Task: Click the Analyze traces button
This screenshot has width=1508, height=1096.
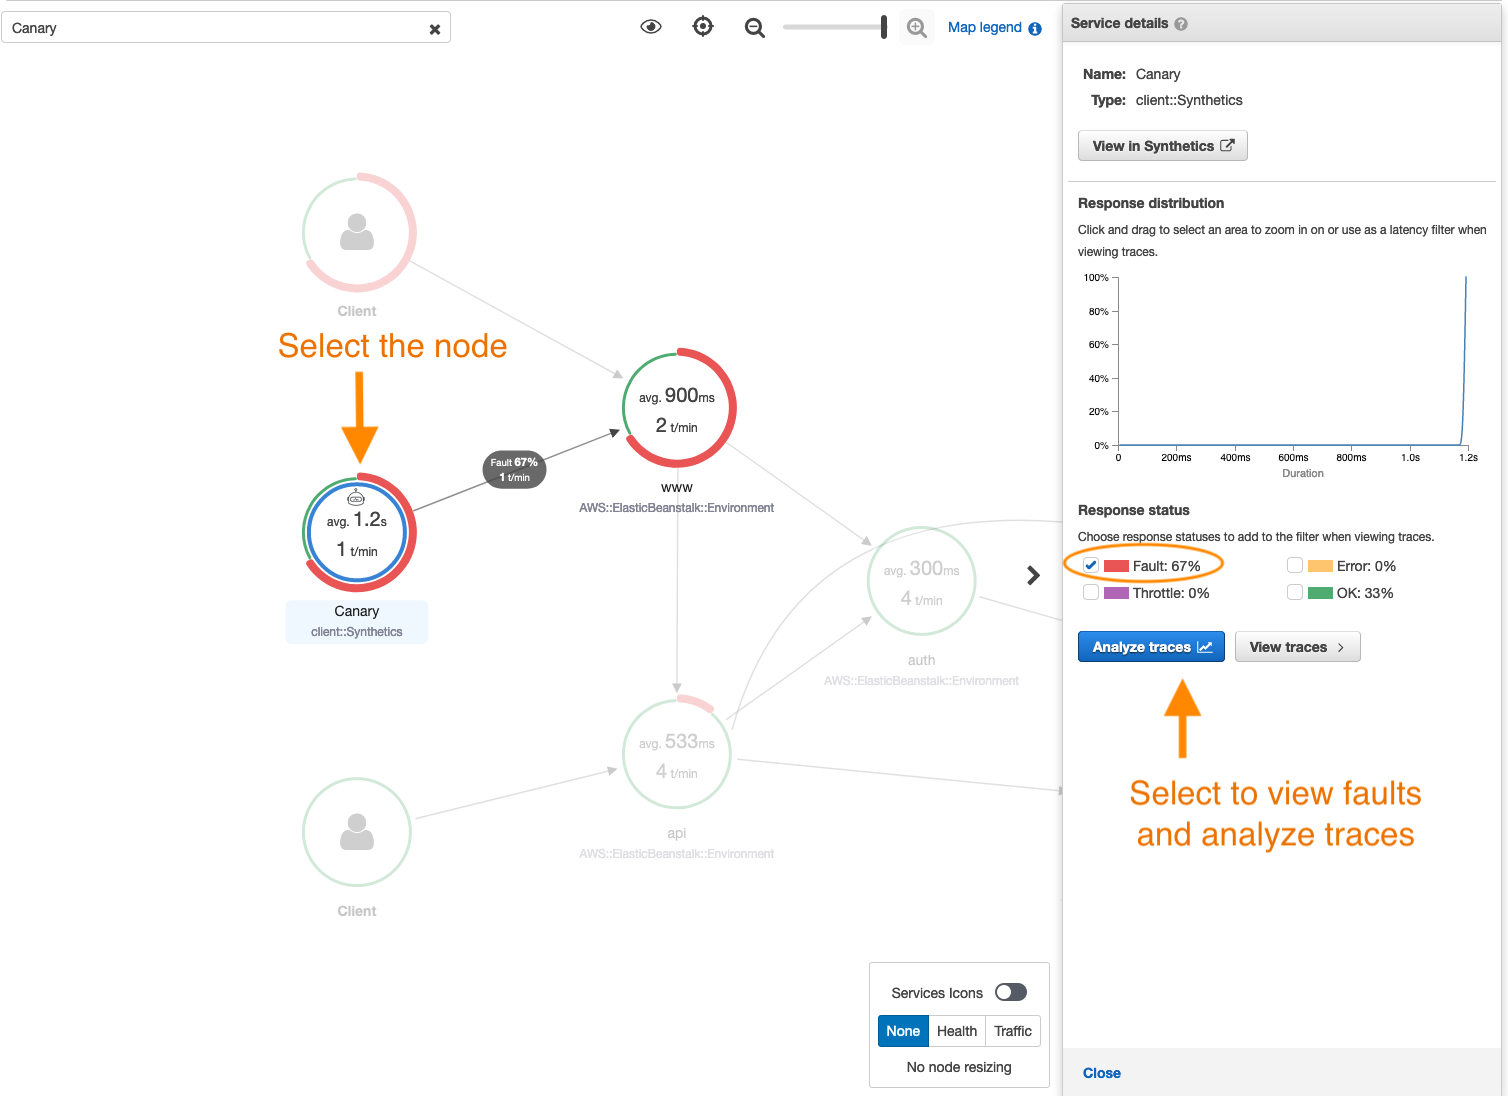Action: coord(1150,646)
